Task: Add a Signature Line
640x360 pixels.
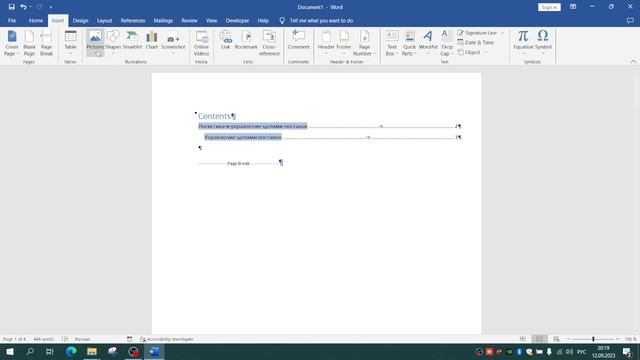Action: (x=477, y=33)
